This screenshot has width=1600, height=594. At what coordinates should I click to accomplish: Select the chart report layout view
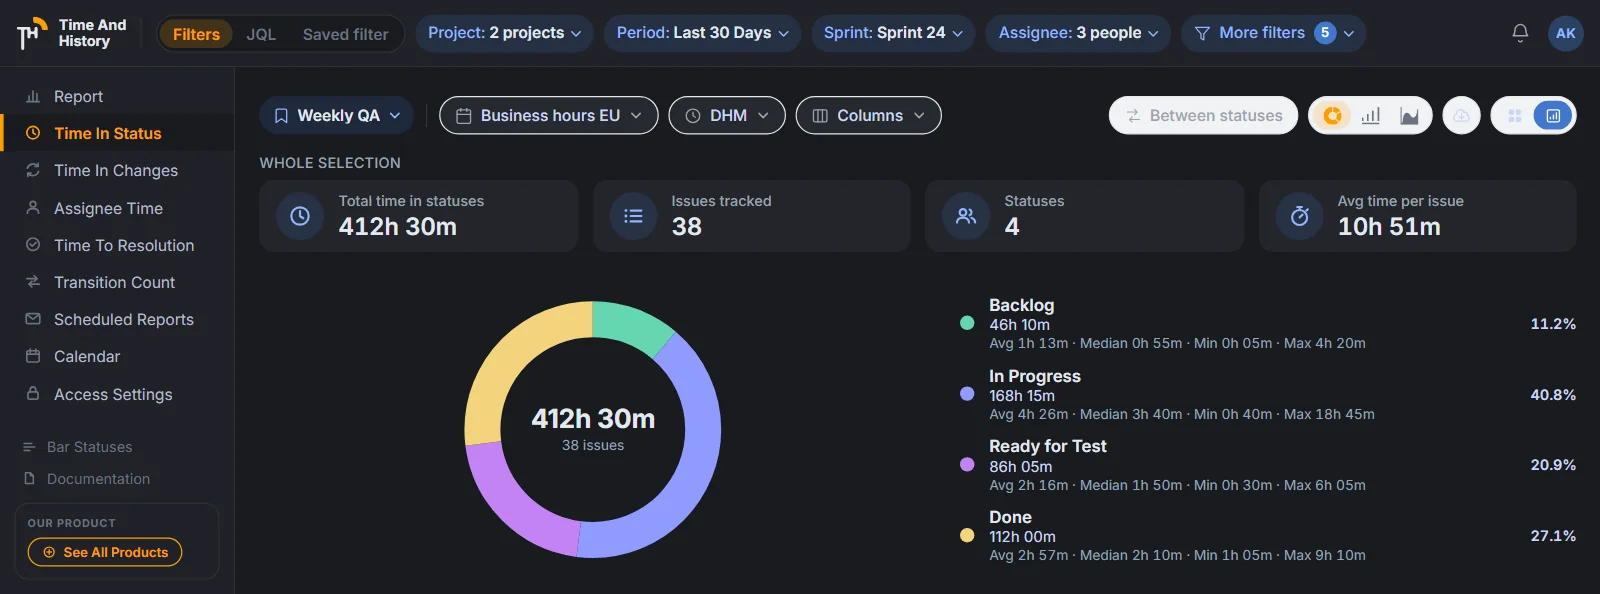pos(1553,116)
